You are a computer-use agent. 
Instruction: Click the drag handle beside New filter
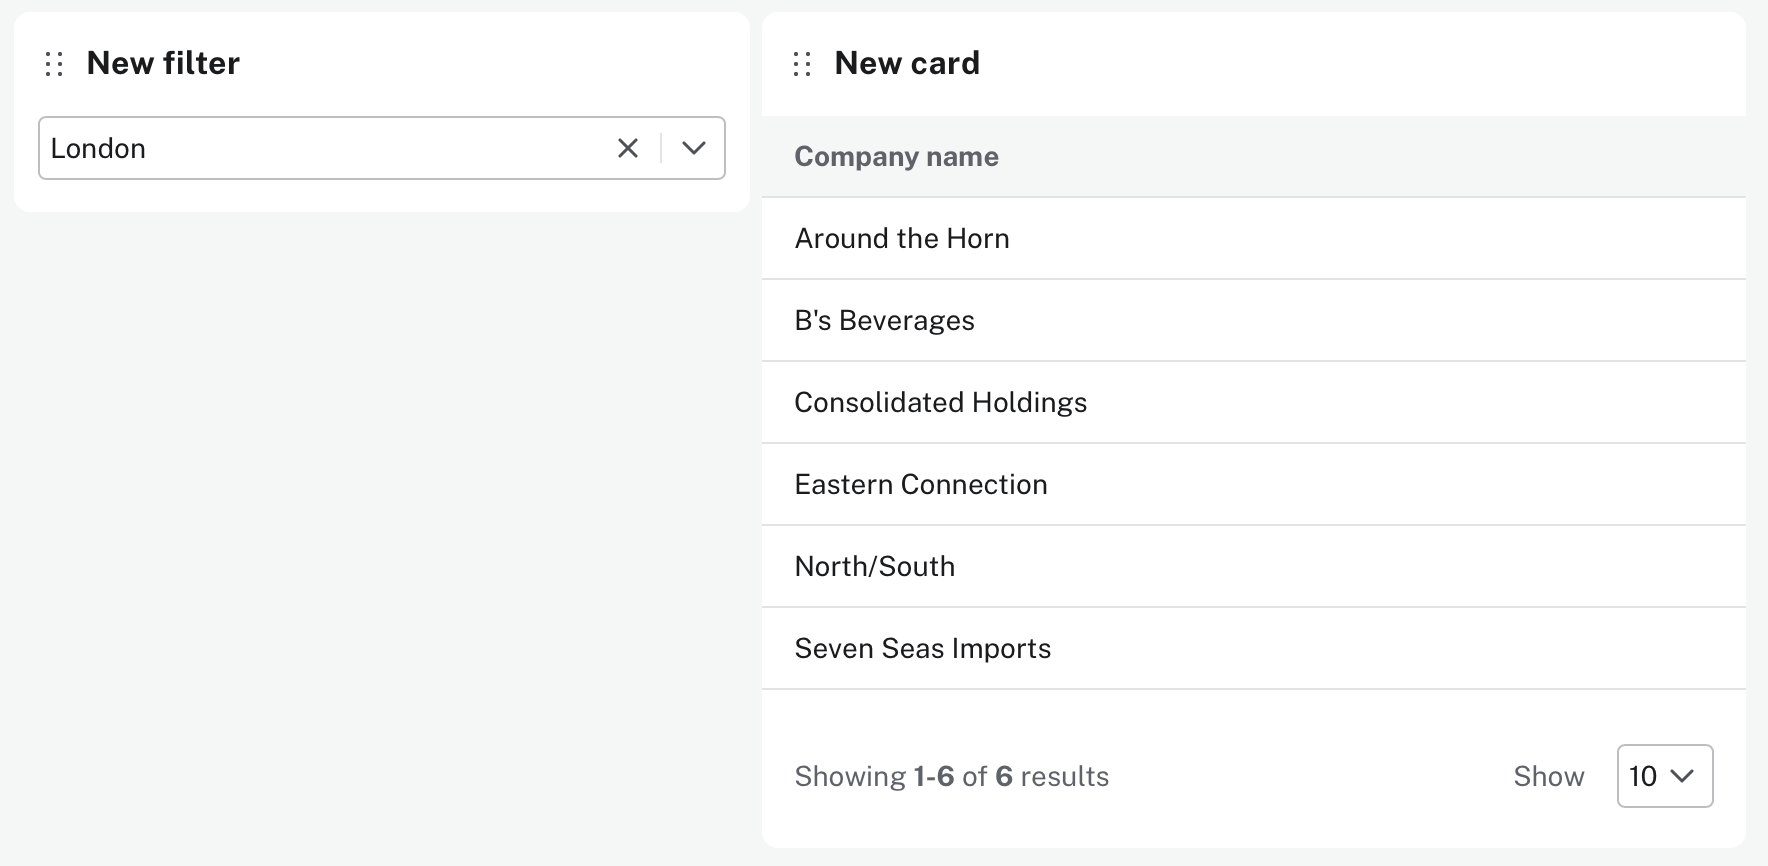[55, 64]
